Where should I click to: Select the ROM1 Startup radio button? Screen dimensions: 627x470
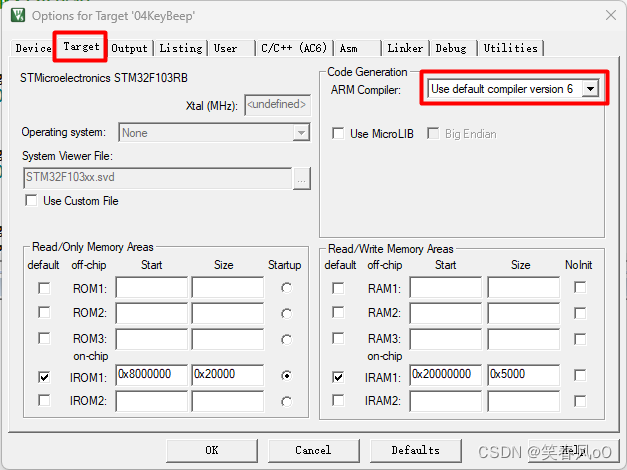pyautogui.click(x=286, y=288)
